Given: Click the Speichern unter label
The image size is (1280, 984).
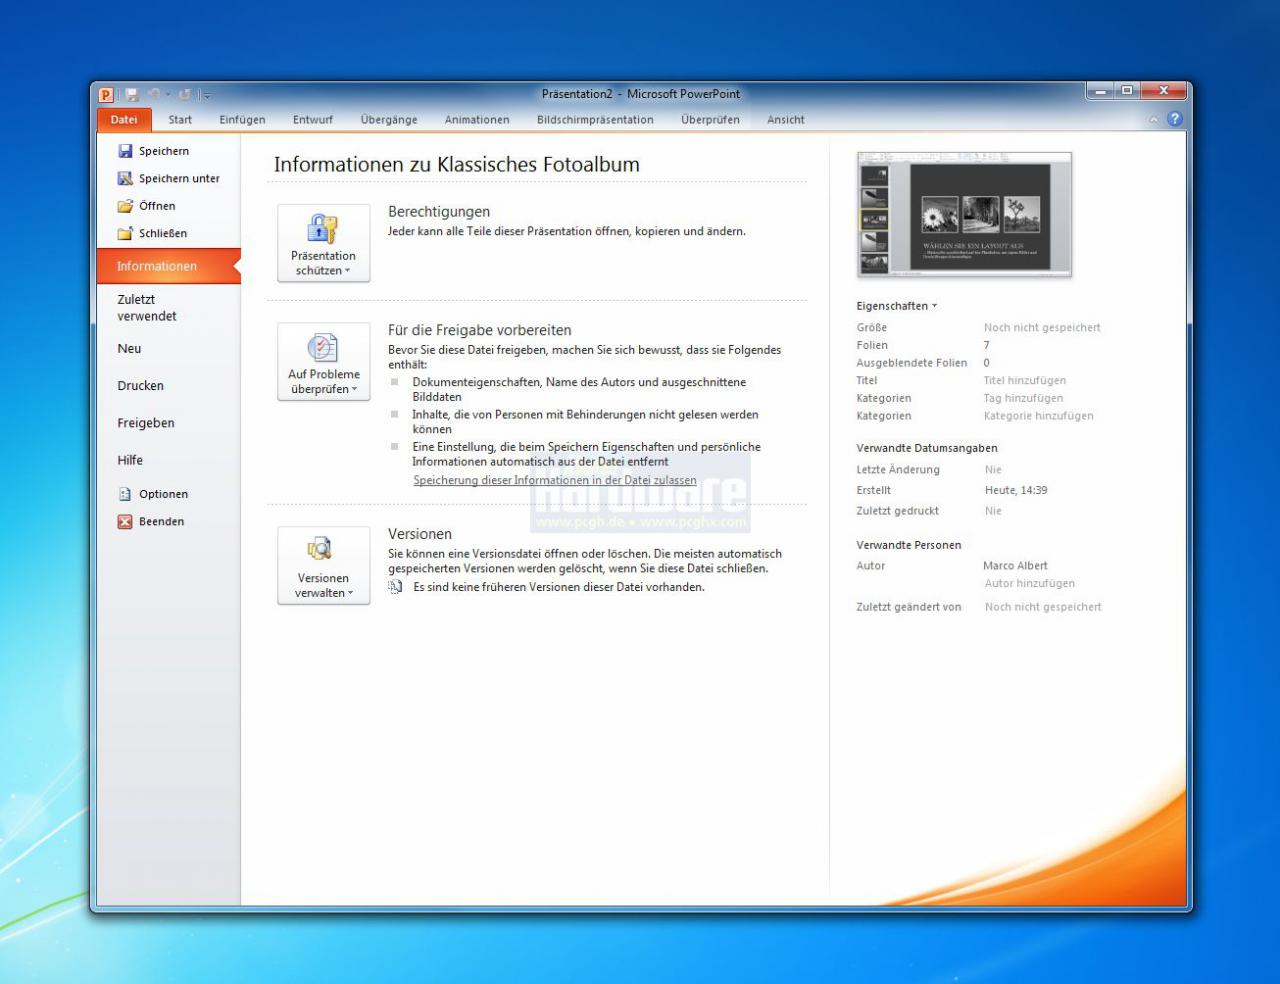Looking at the screenshot, I should click(x=179, y=178).
